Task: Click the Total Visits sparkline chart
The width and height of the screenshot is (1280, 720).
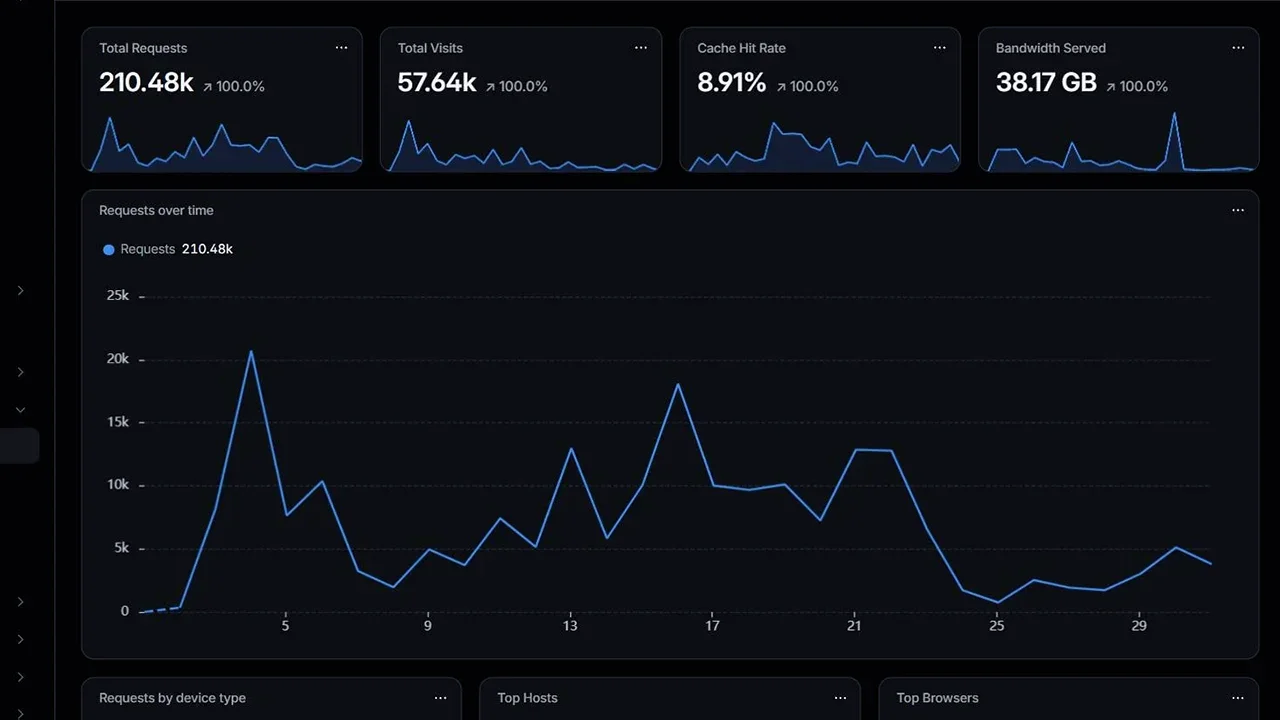Action: point(521,145)
